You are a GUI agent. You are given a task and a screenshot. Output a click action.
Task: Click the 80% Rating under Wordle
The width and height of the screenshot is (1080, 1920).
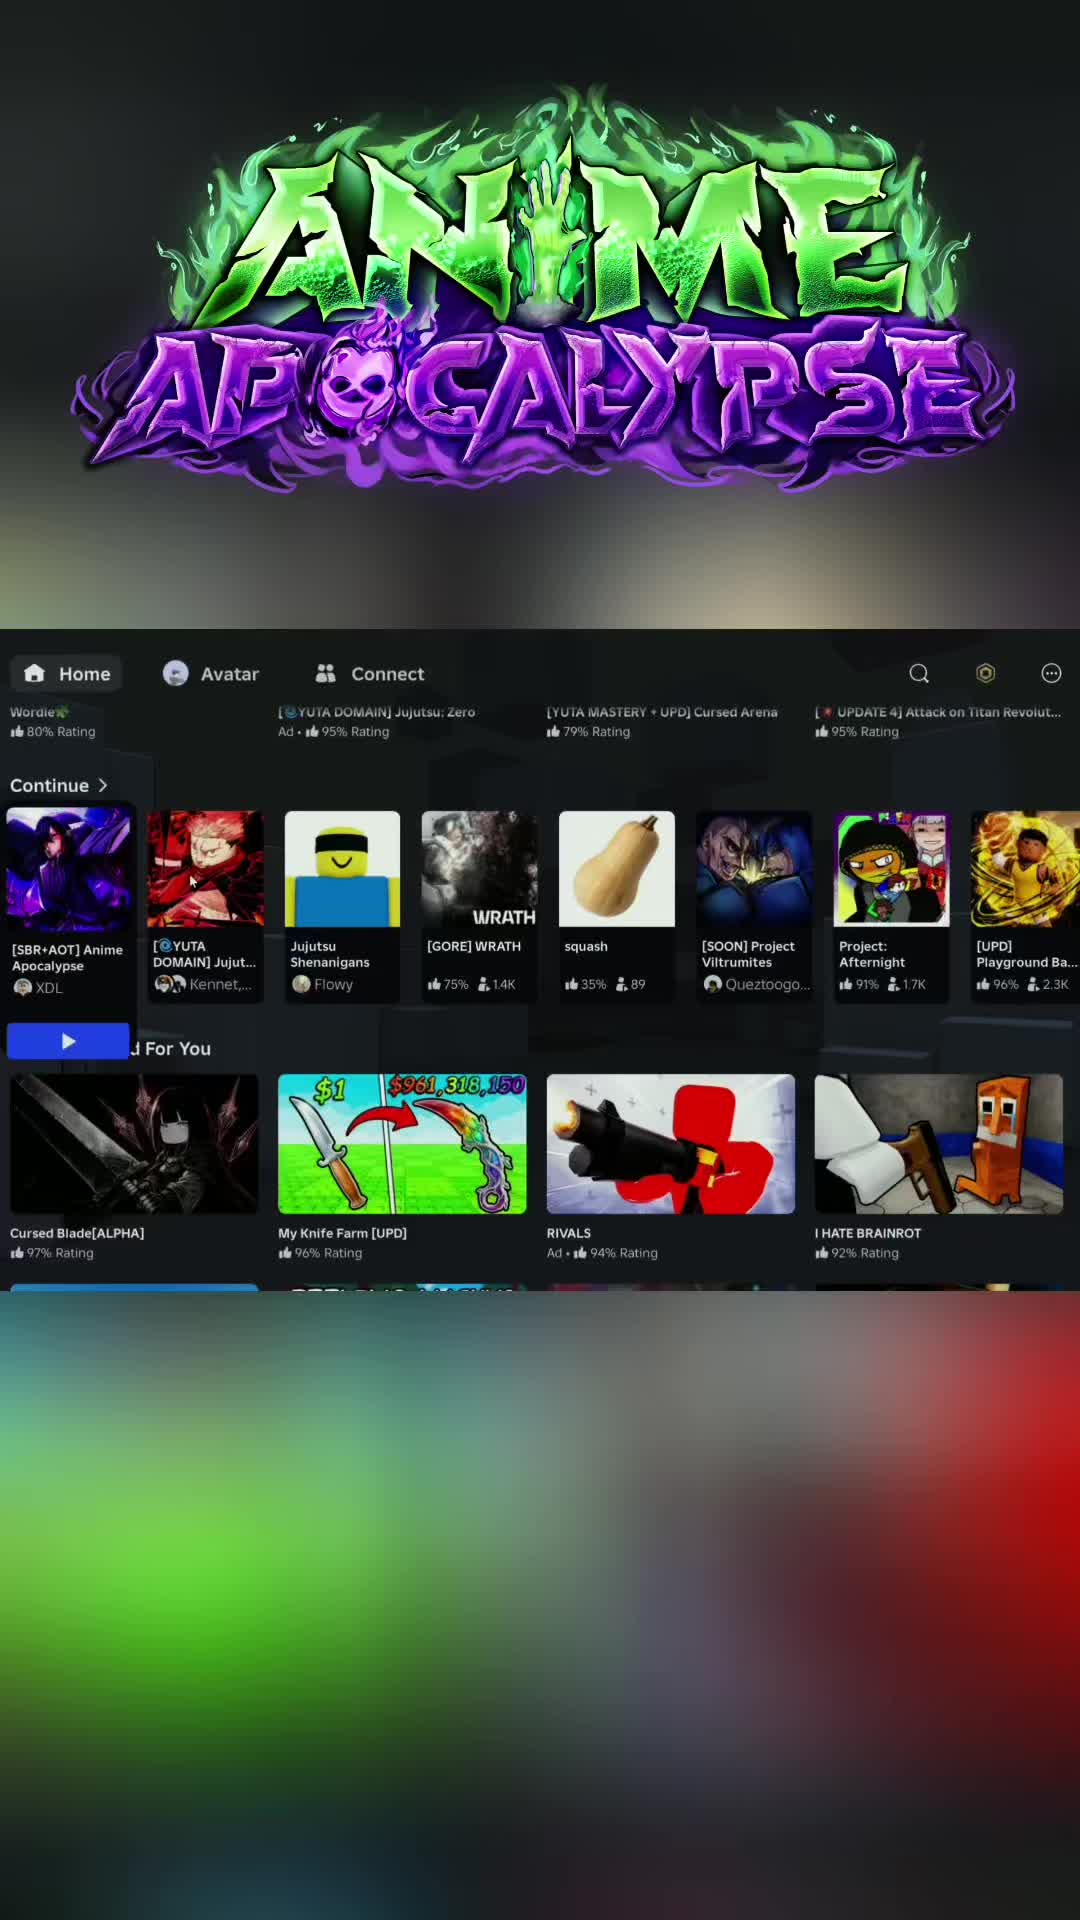point(53,732)
